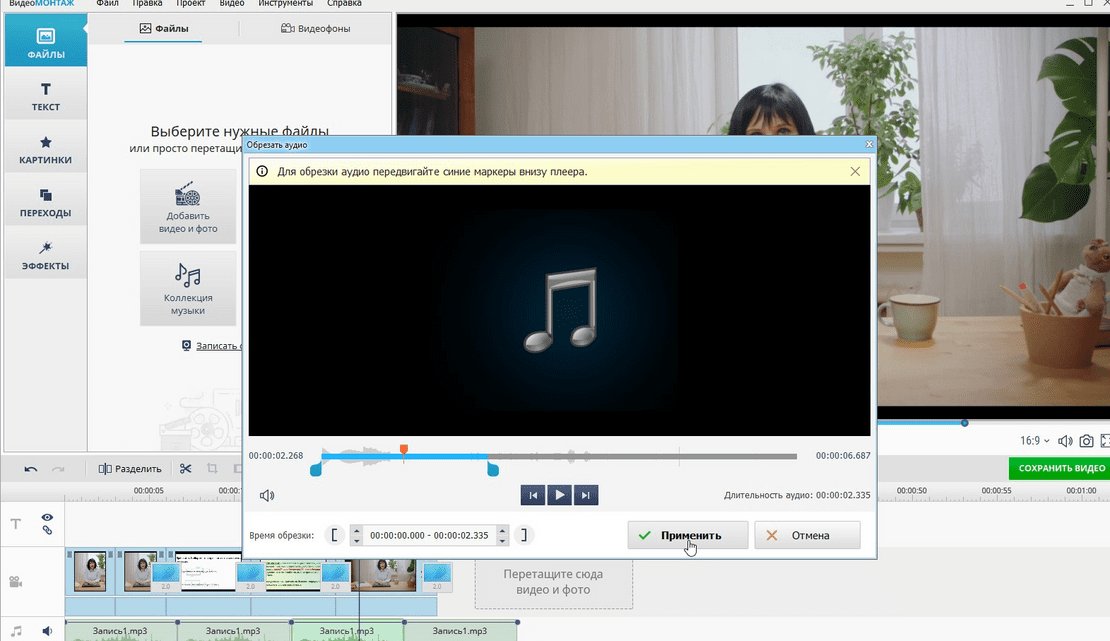The height and width of the screenshot is (641, 1110).
Task: Switch to the Видеофоны tab
Action: (316, 29)
